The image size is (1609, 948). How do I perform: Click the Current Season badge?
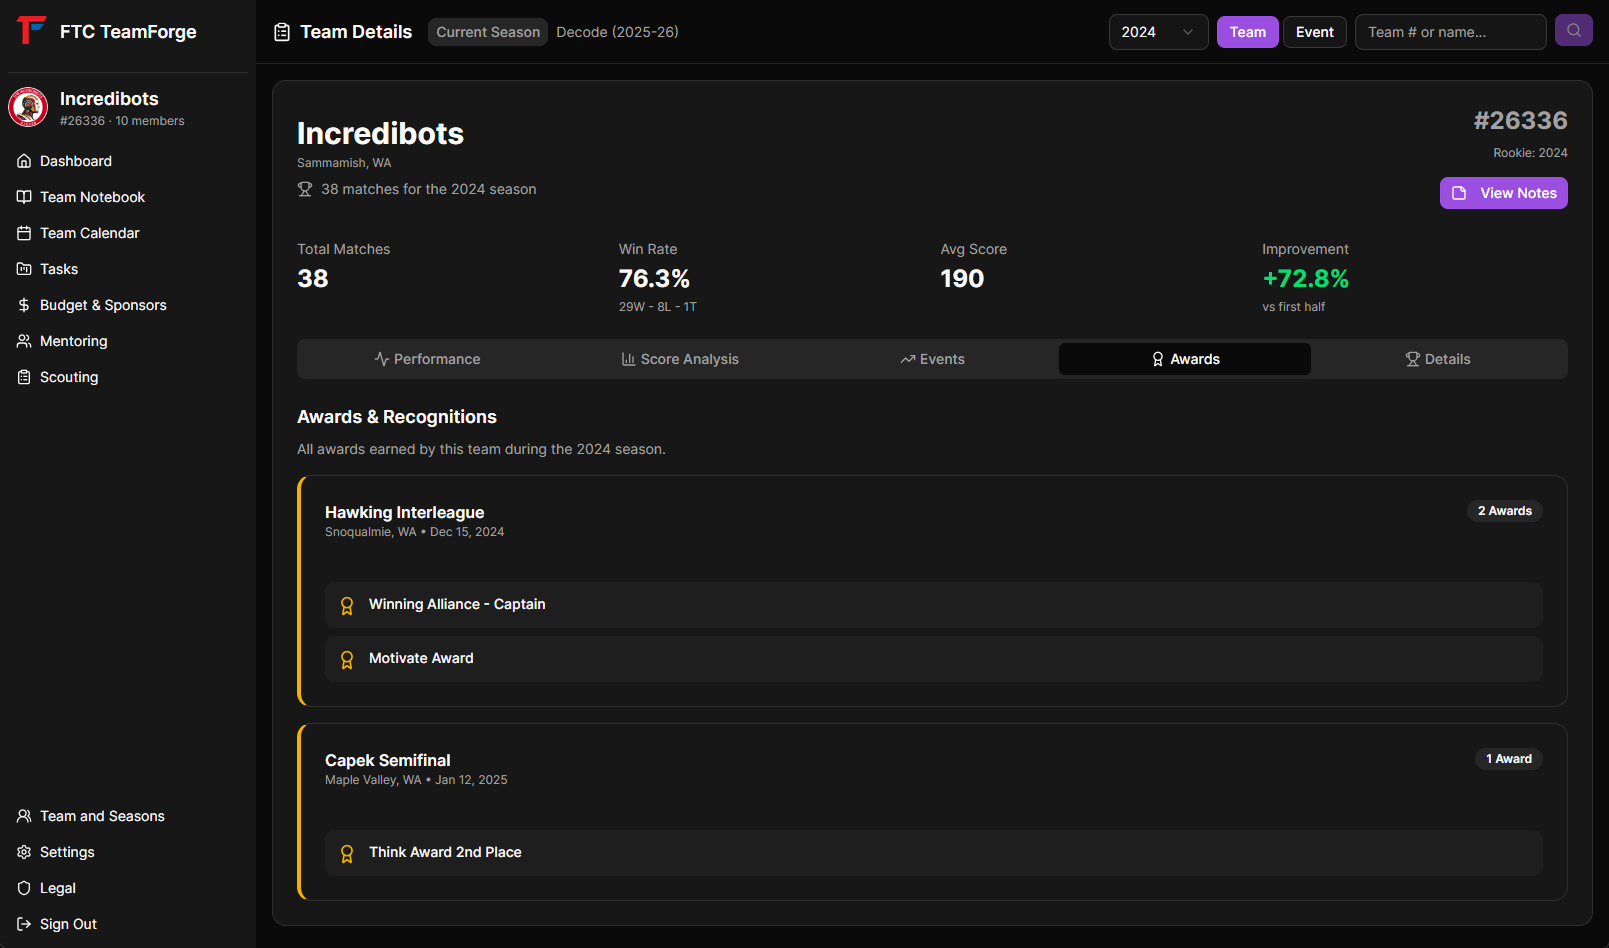488,32
